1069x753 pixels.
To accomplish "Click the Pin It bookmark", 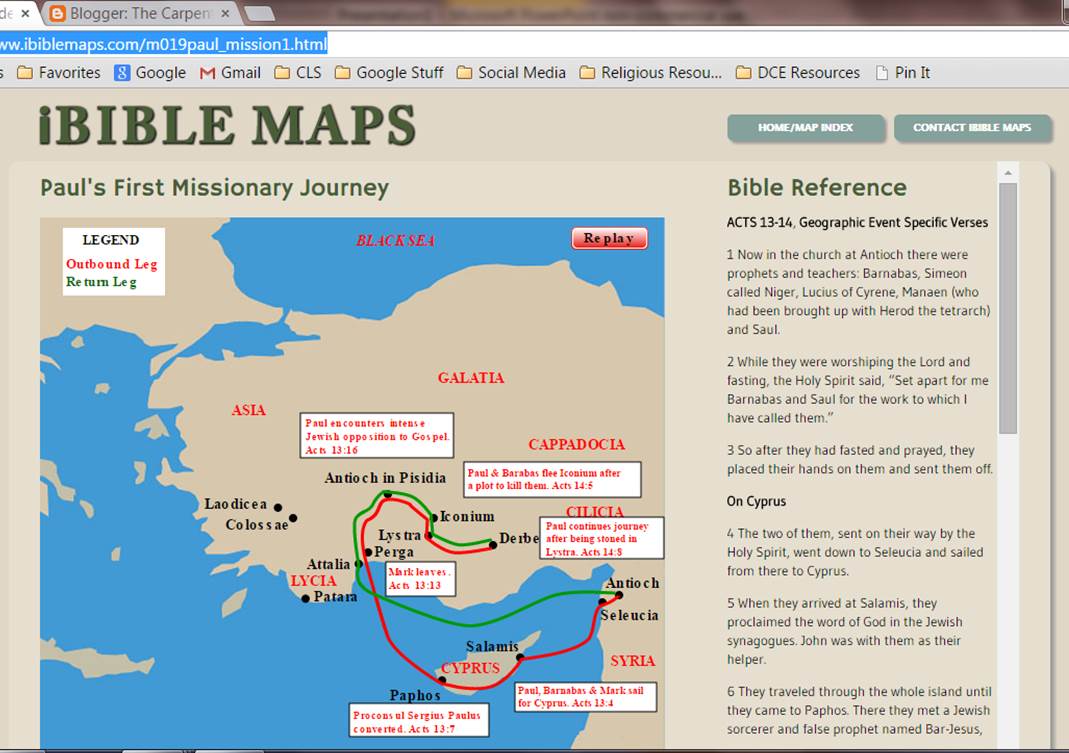I will pyautogui.click(x=902, y=72).
